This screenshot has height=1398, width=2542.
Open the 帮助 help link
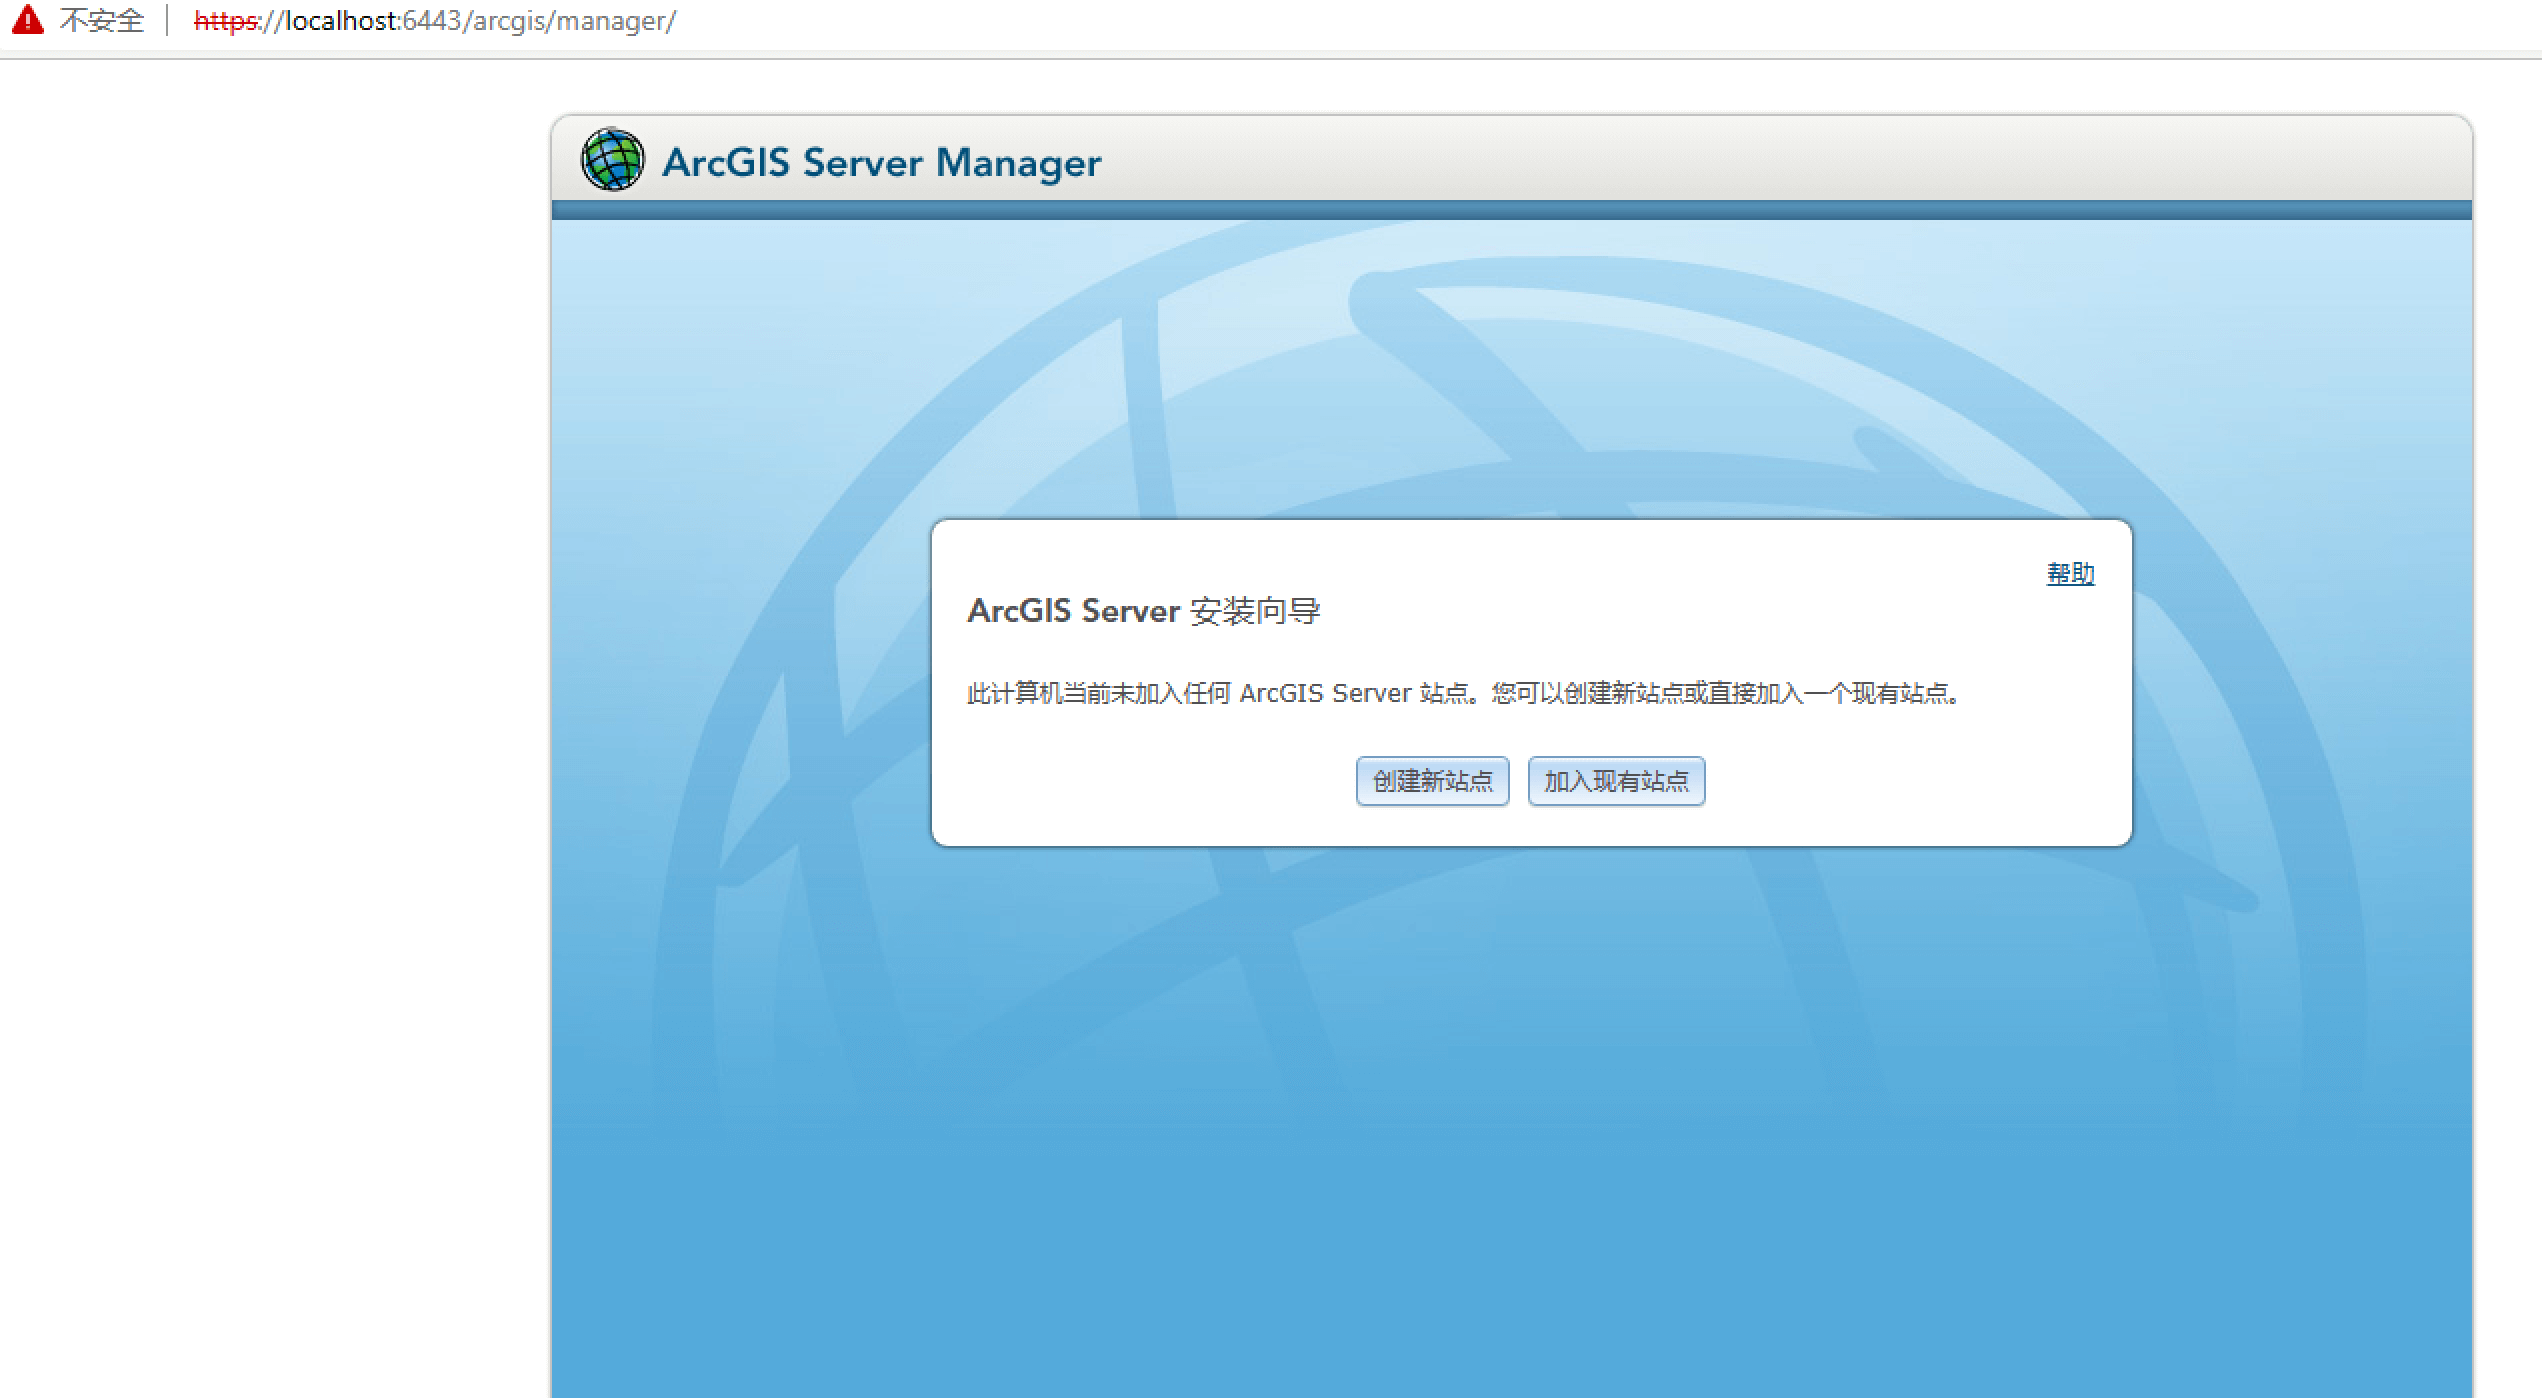tap(2070, 574)
